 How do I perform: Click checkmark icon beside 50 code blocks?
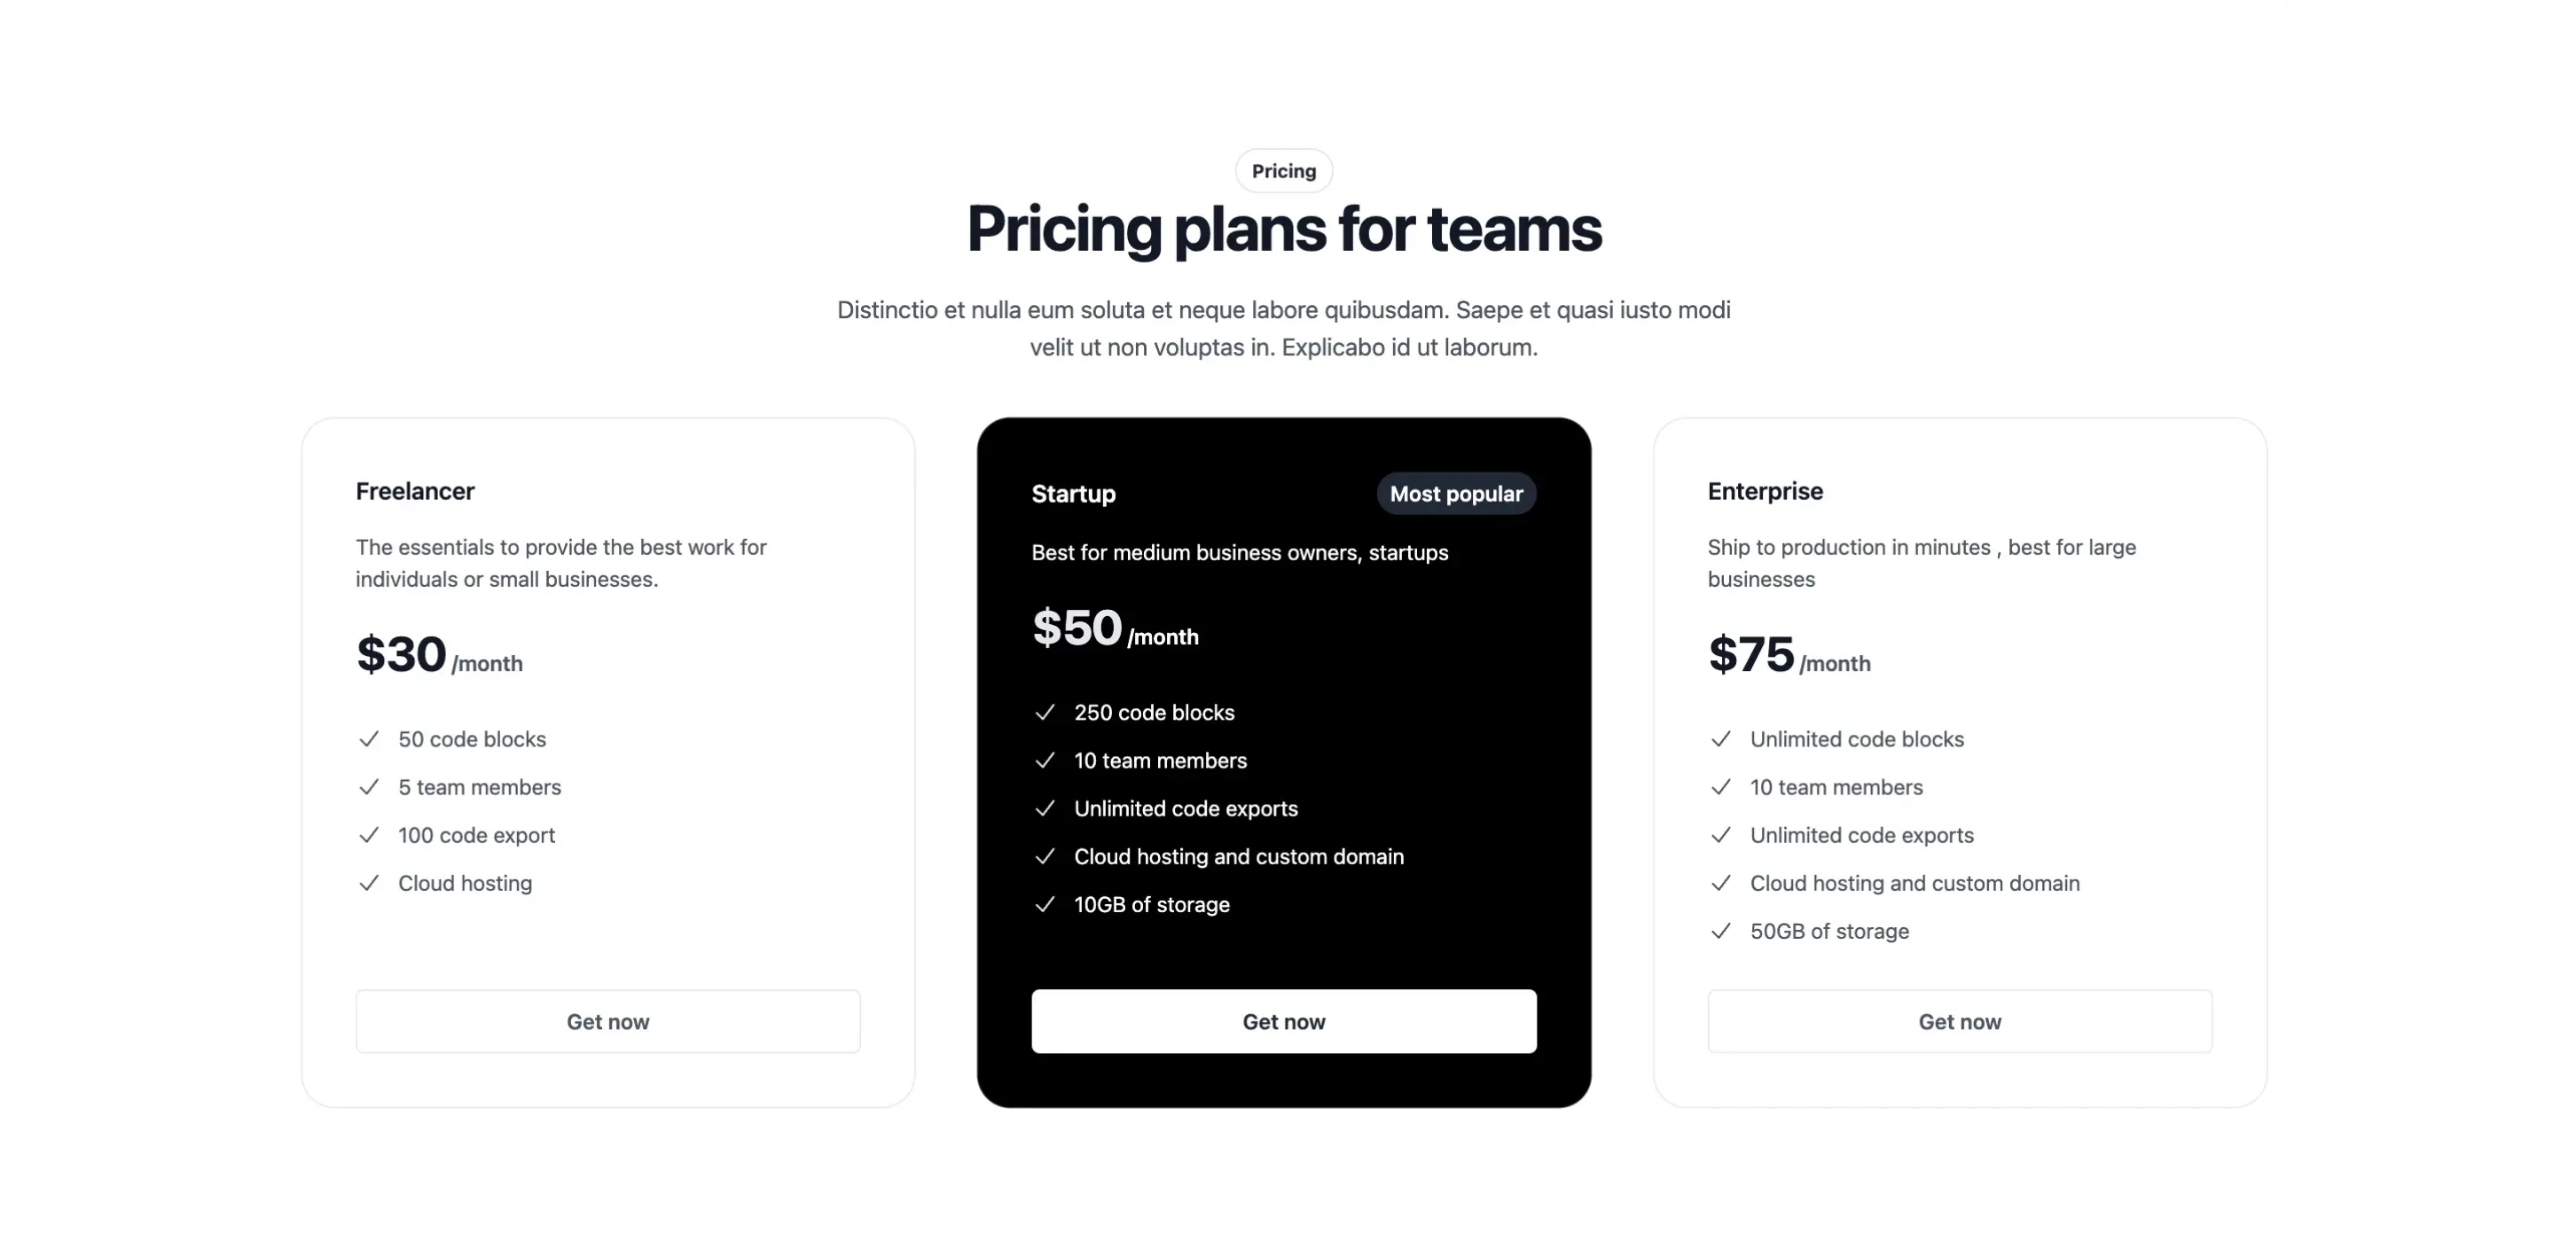tap(369, 739)
